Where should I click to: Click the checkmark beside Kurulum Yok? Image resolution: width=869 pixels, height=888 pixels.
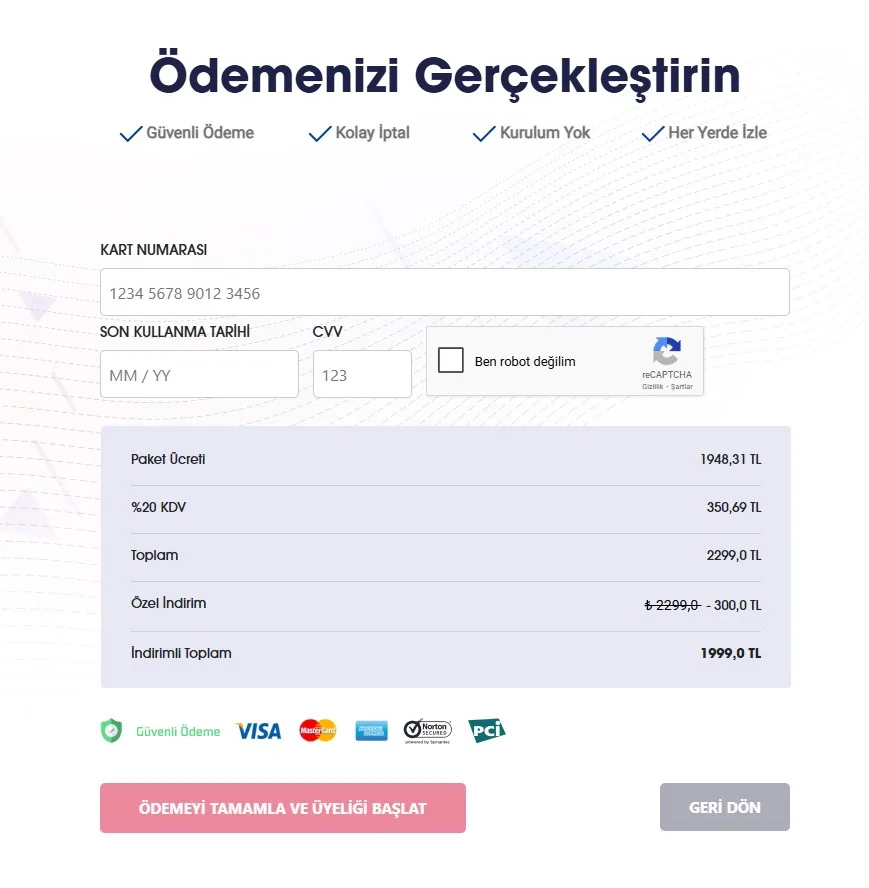click(484, 134)
